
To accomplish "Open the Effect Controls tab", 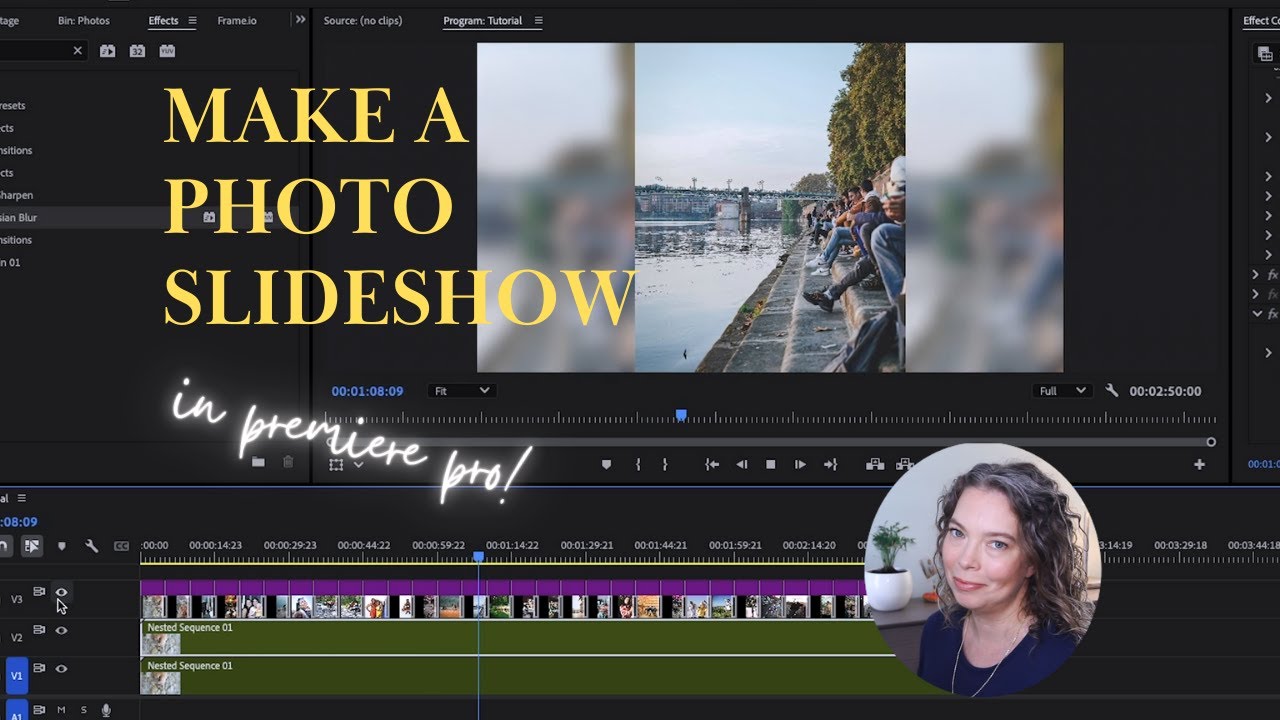I will 1261,21.
